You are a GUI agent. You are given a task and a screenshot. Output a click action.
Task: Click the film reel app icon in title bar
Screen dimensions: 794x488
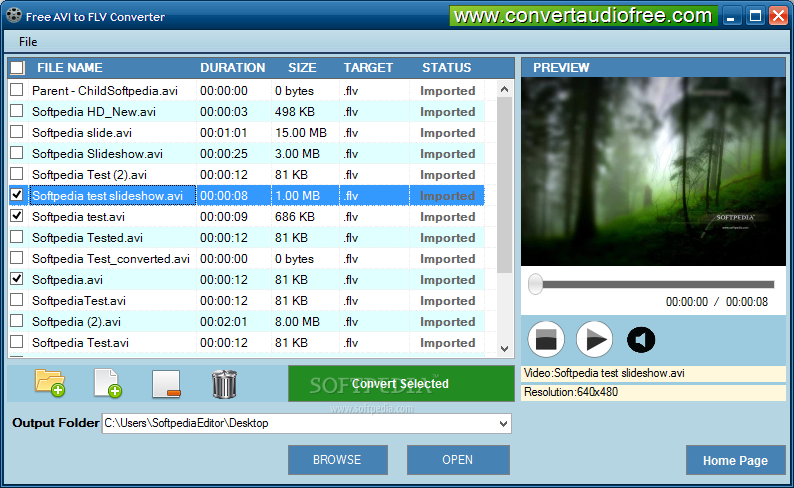coord(14,16)
